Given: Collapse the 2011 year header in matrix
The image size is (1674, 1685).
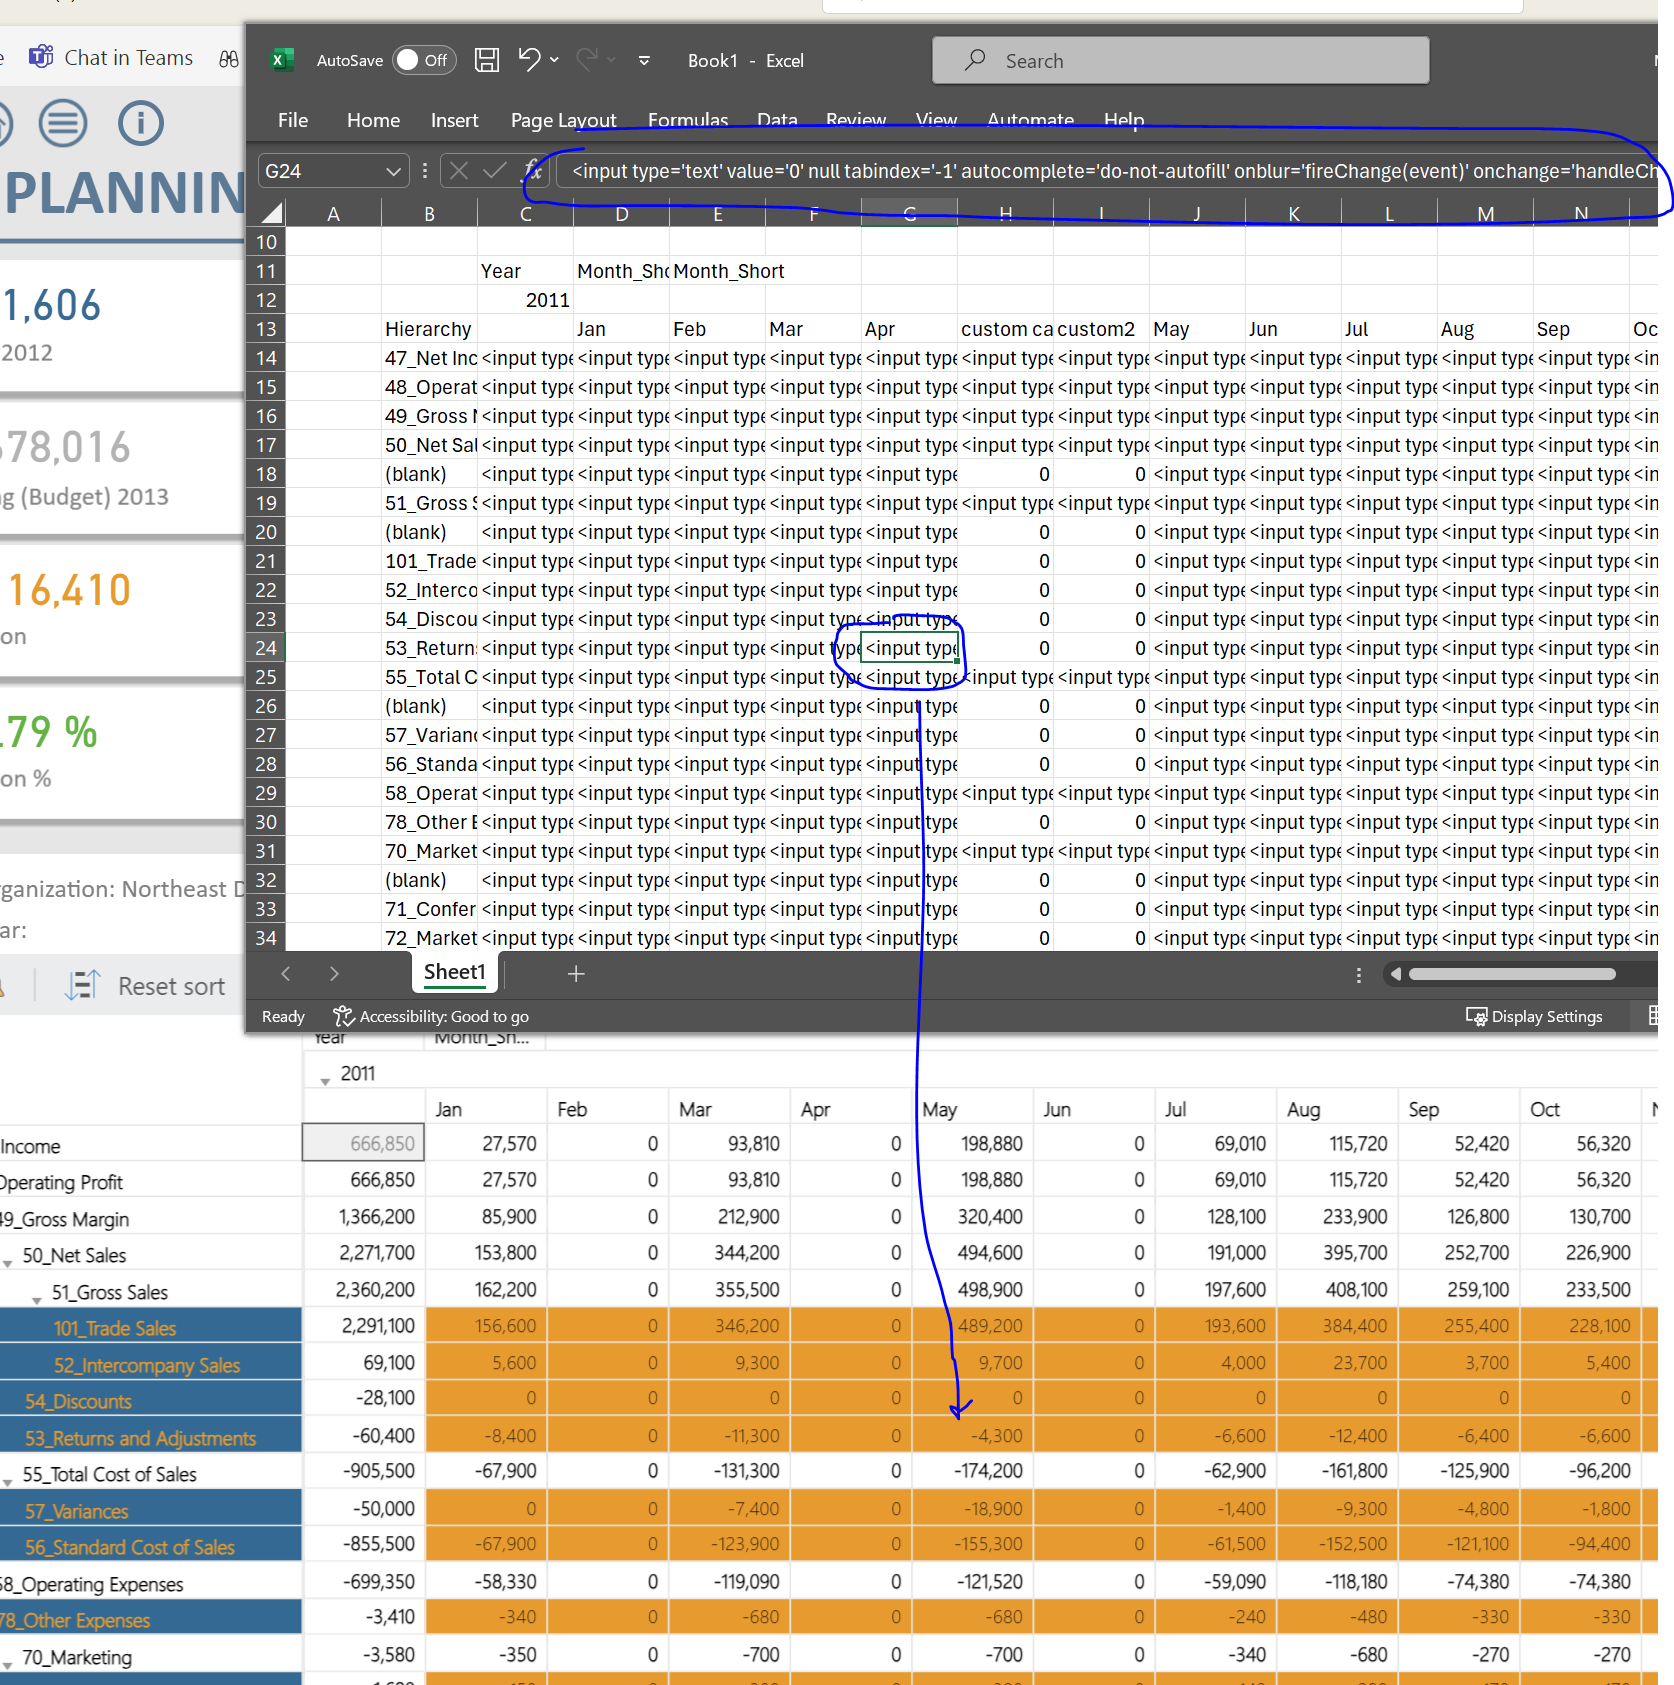Looking at the screenshot, I should click(x=325, y=1082).
